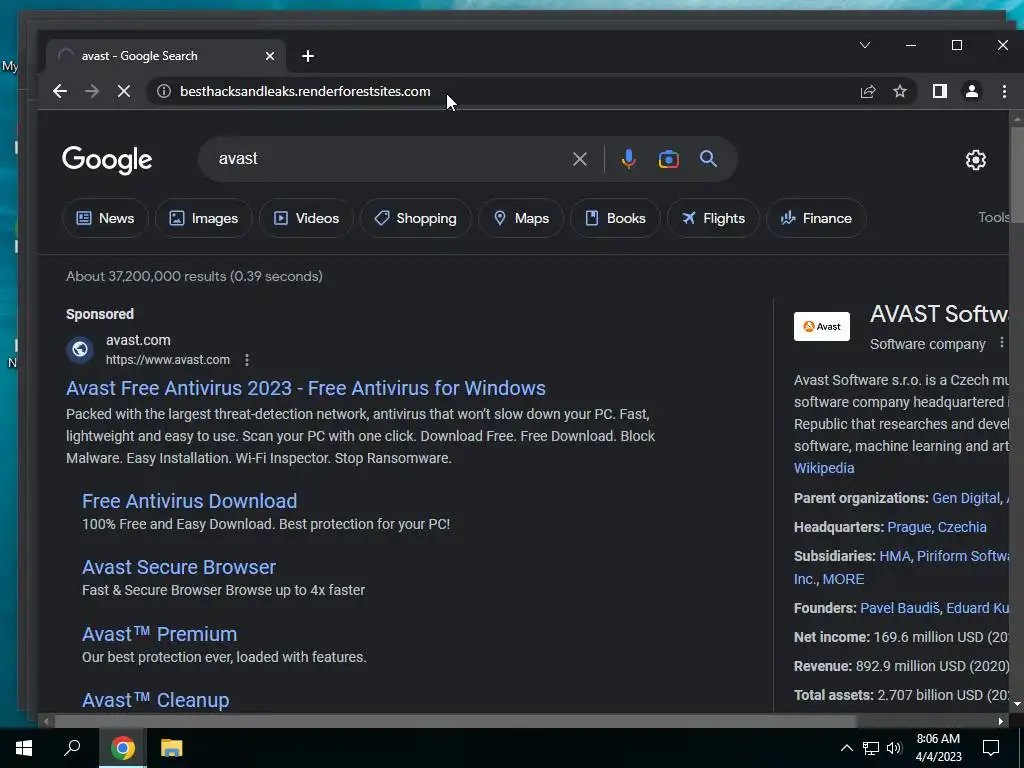Open the tab search chevron
The image size is (1024, 768).
click(865, 45)
